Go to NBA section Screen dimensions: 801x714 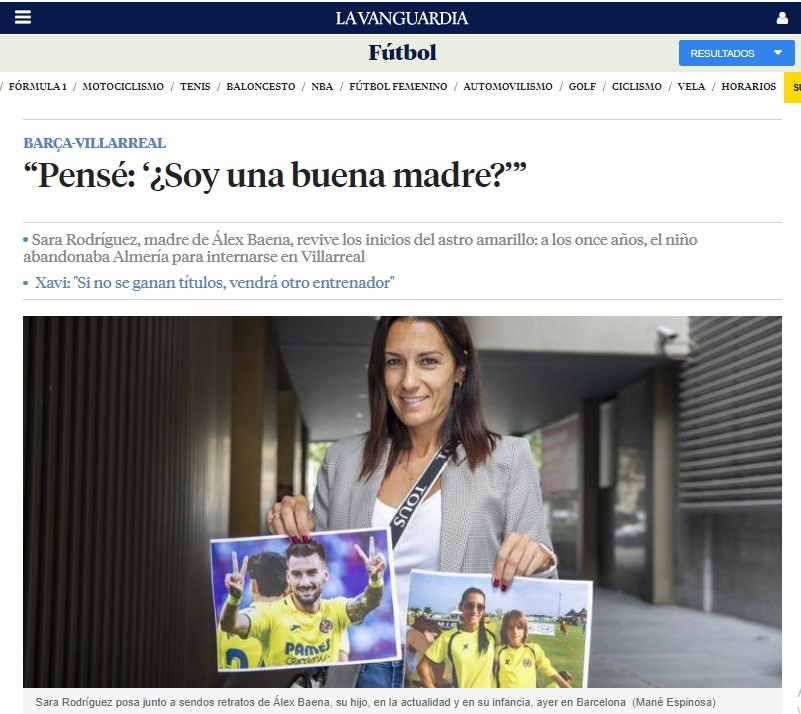[x=322, y=86]
